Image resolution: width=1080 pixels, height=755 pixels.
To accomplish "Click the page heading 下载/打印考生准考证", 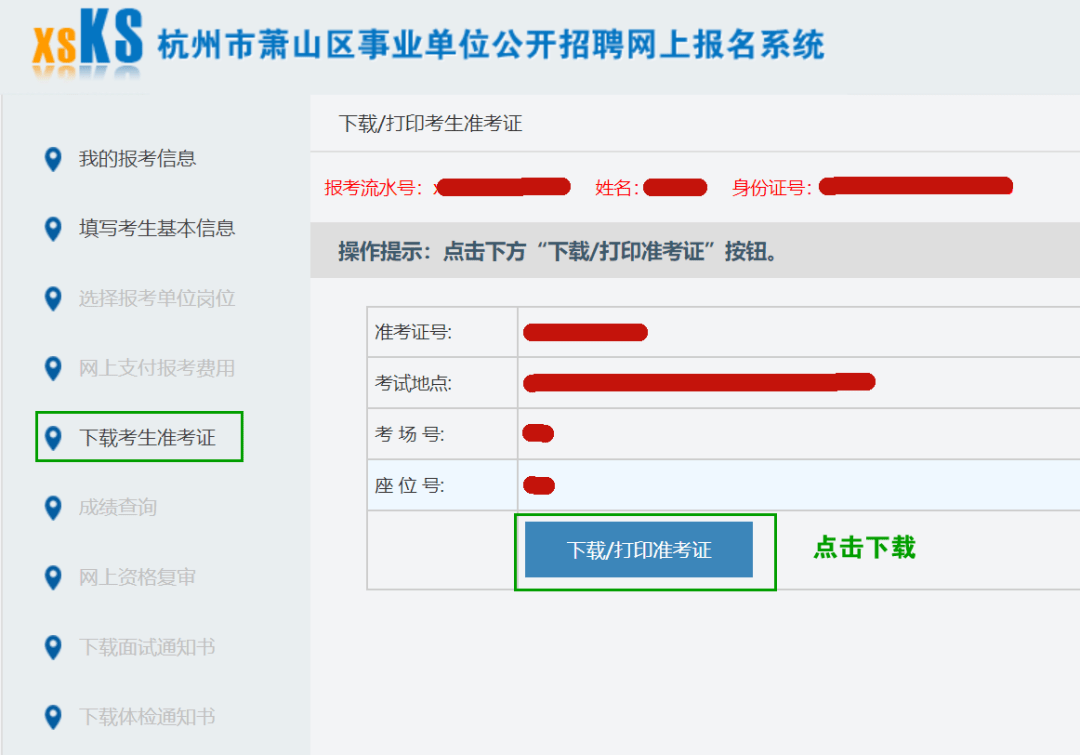I will (430, 123).
